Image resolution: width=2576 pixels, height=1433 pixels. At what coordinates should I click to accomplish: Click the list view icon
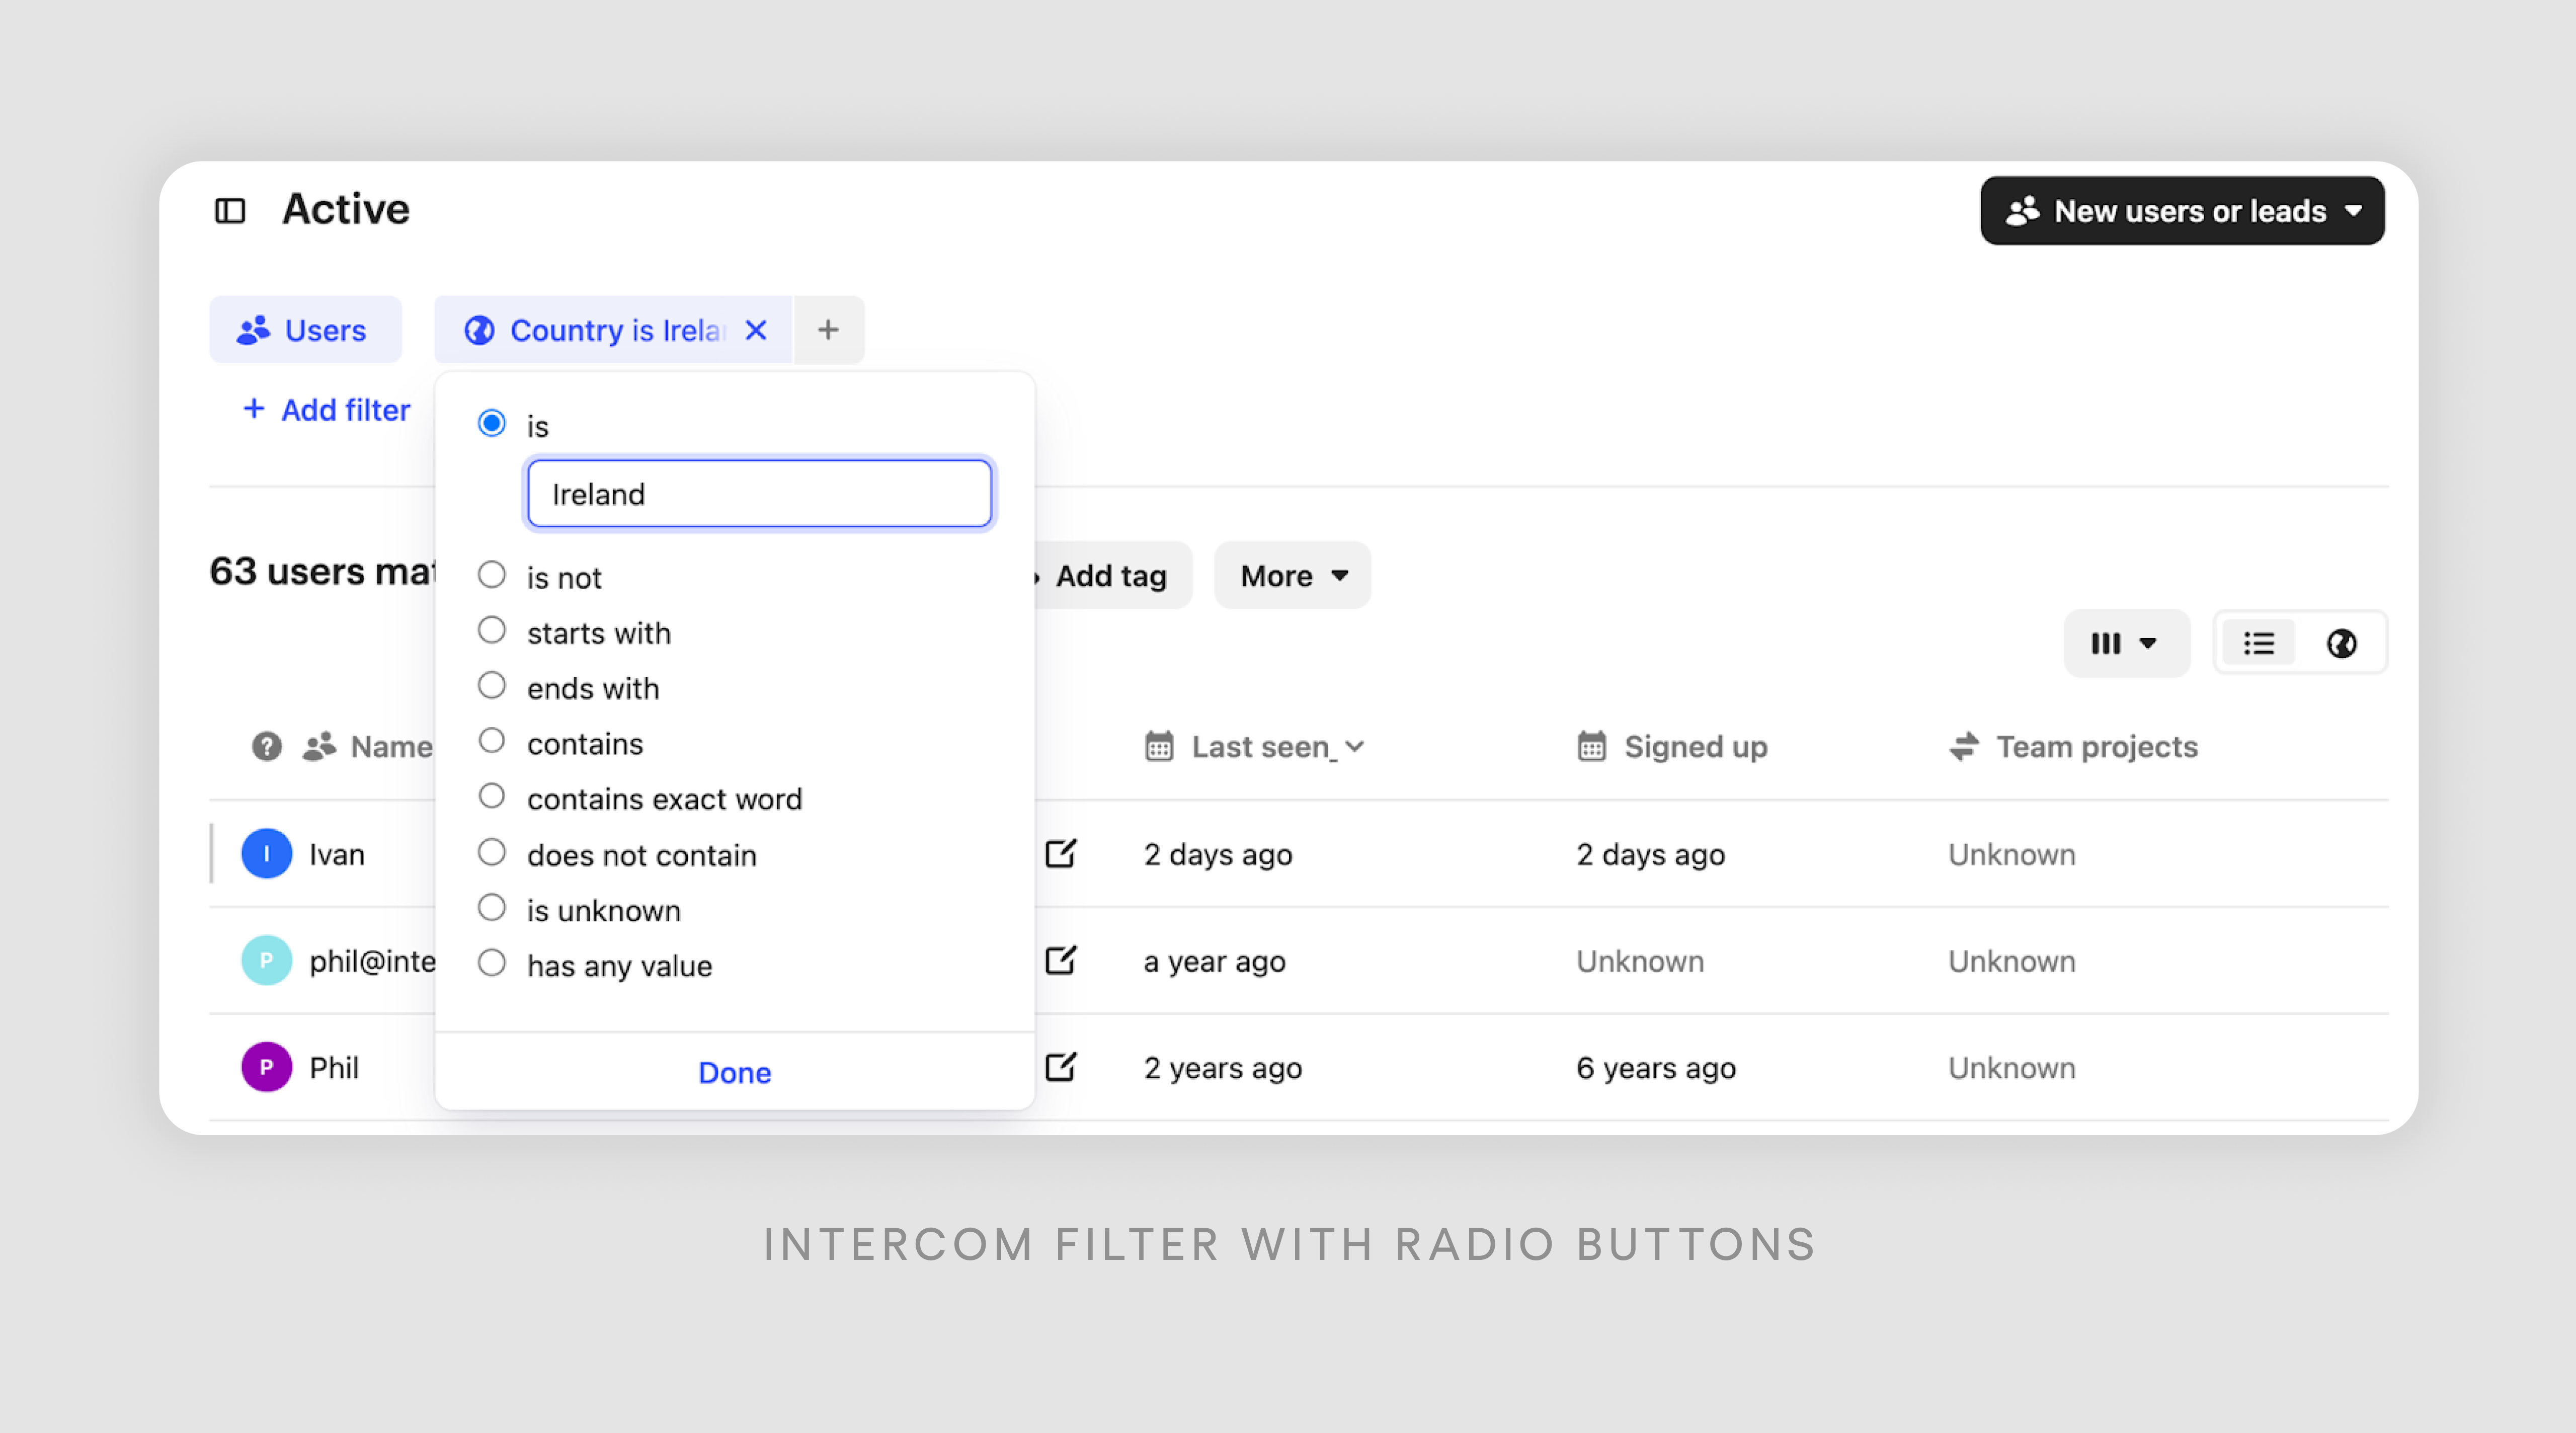pos(2260,643)
